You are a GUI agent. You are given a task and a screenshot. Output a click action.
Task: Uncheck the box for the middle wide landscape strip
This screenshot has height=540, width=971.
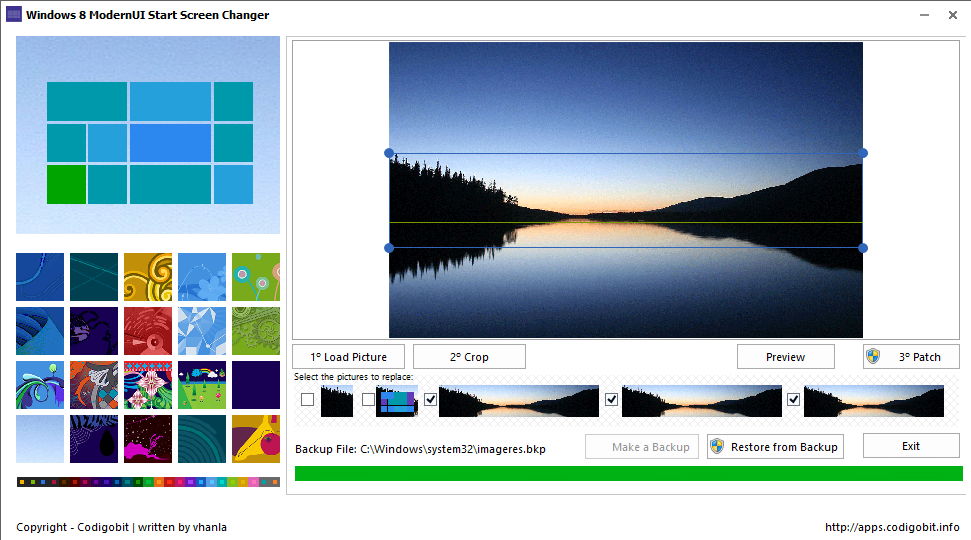(611, 399)
